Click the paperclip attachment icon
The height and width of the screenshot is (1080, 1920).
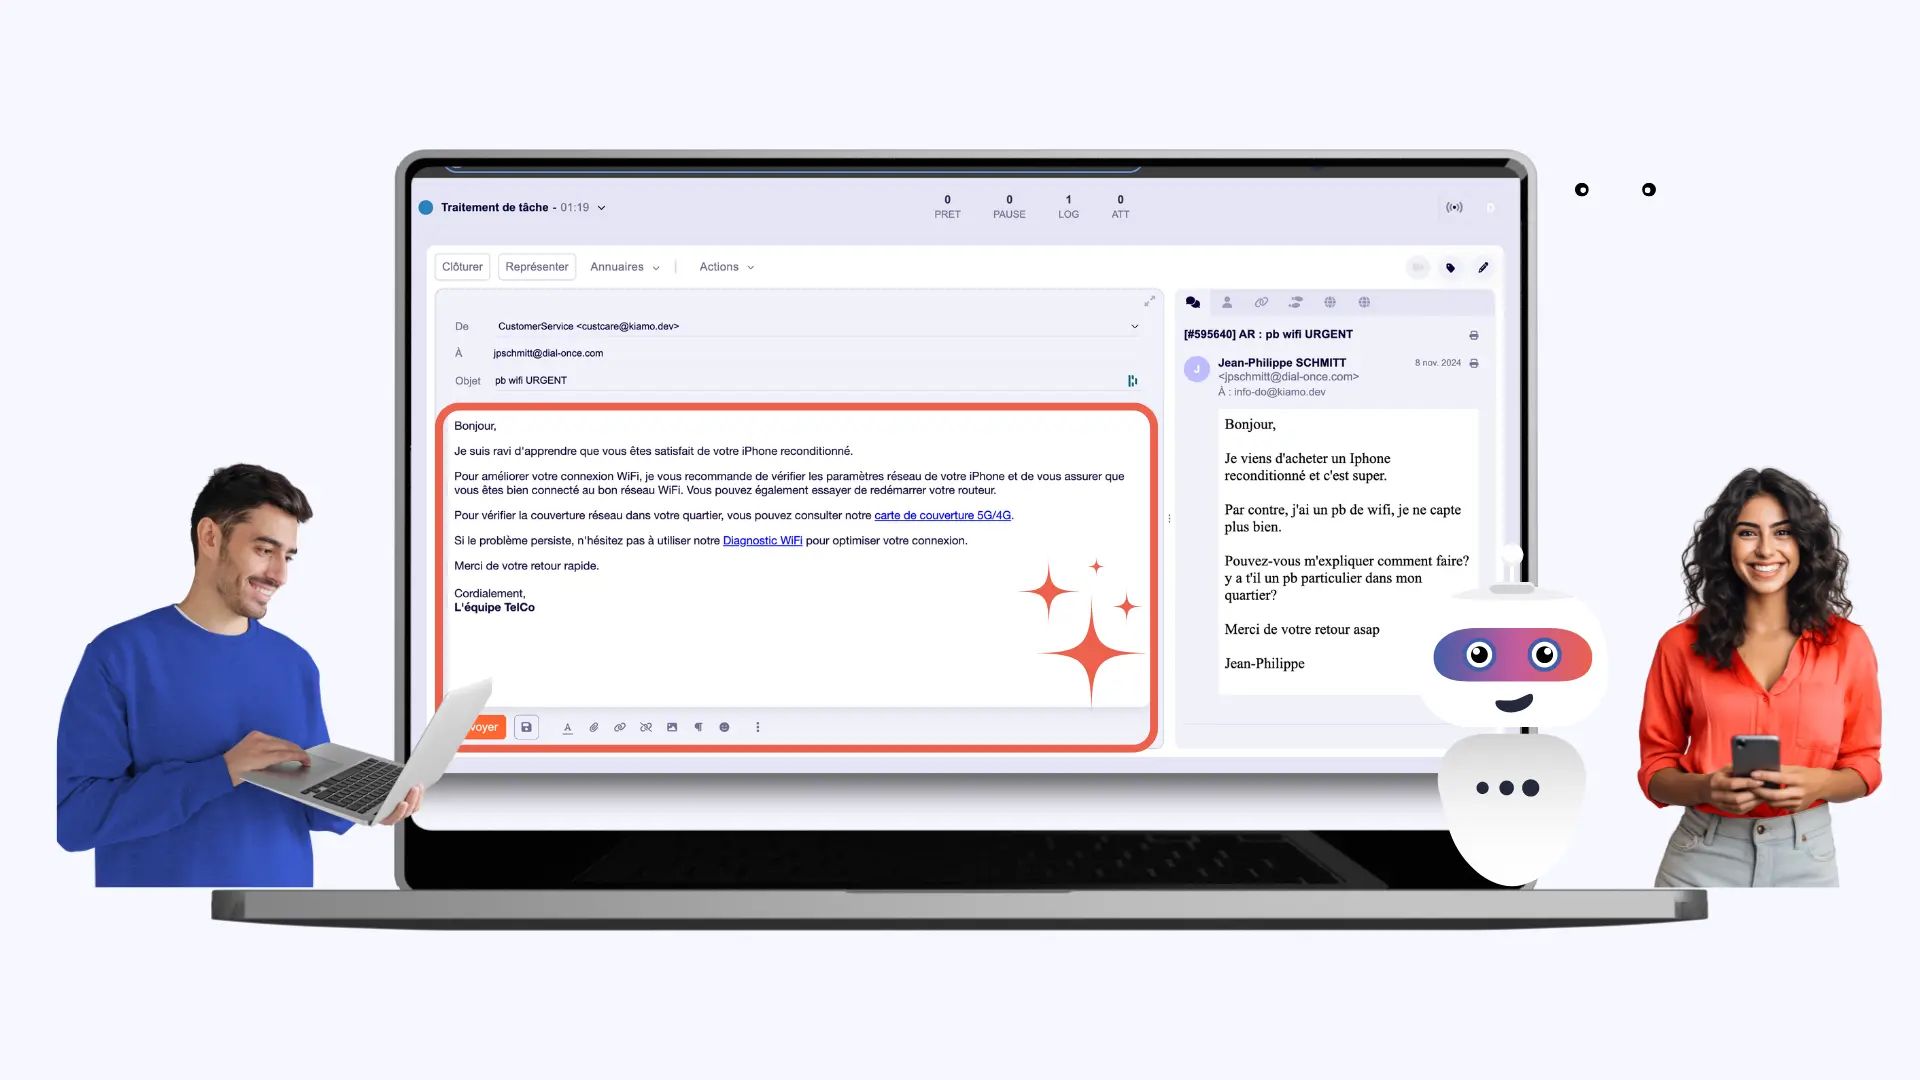click(x=594, y=727)
